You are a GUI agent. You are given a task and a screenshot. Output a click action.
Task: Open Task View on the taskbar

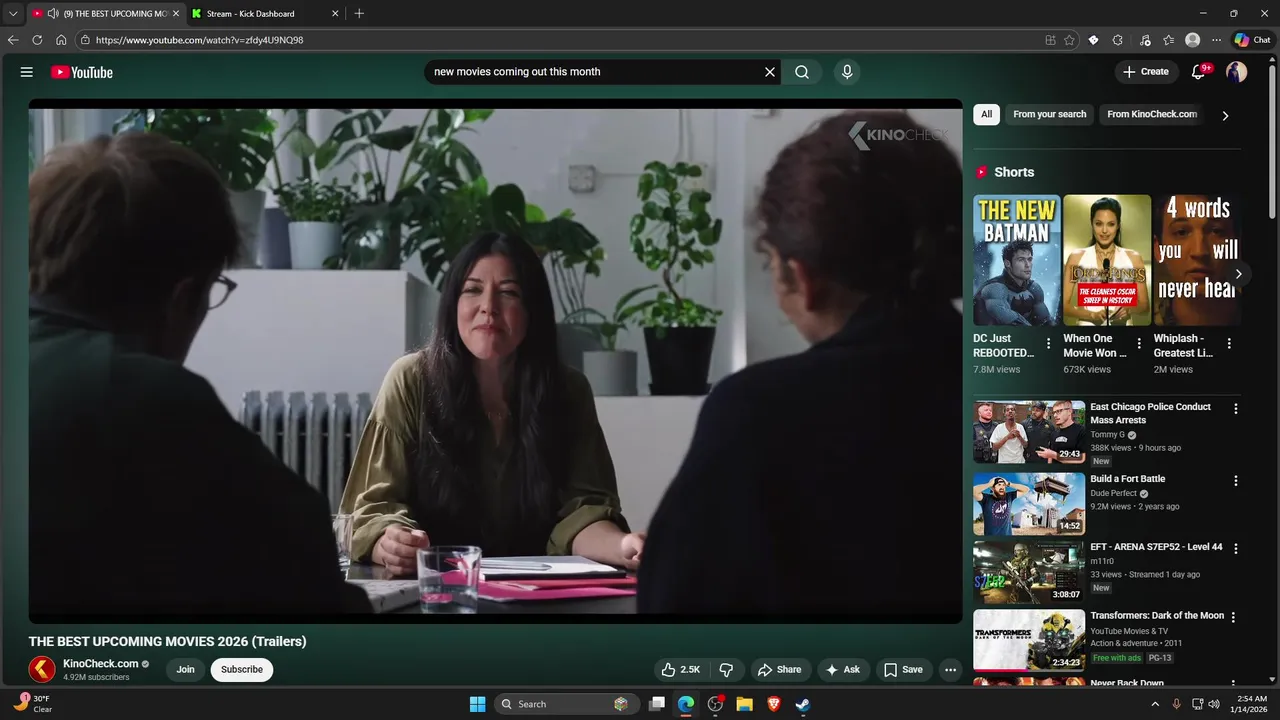pyautogui.click(x=657, y=704)
